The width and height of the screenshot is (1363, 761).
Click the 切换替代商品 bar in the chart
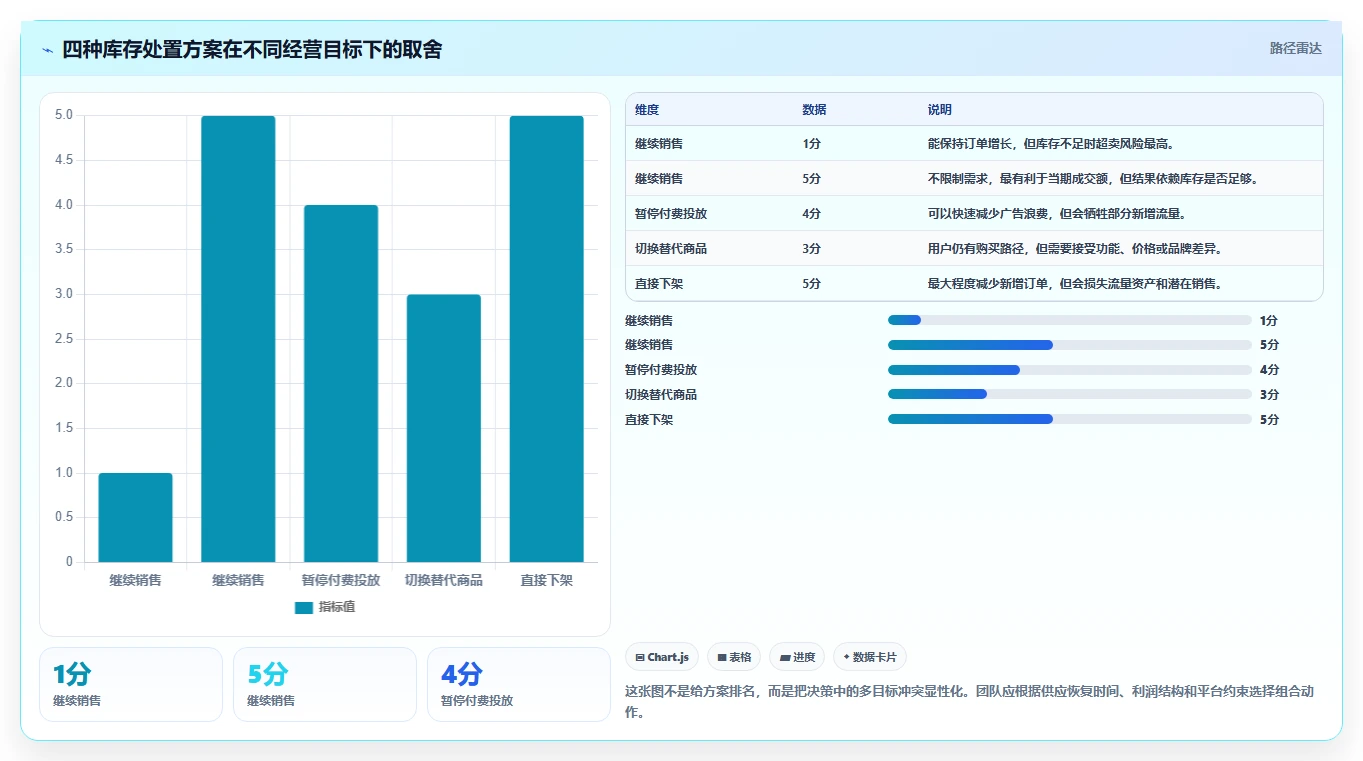[444, 428]
